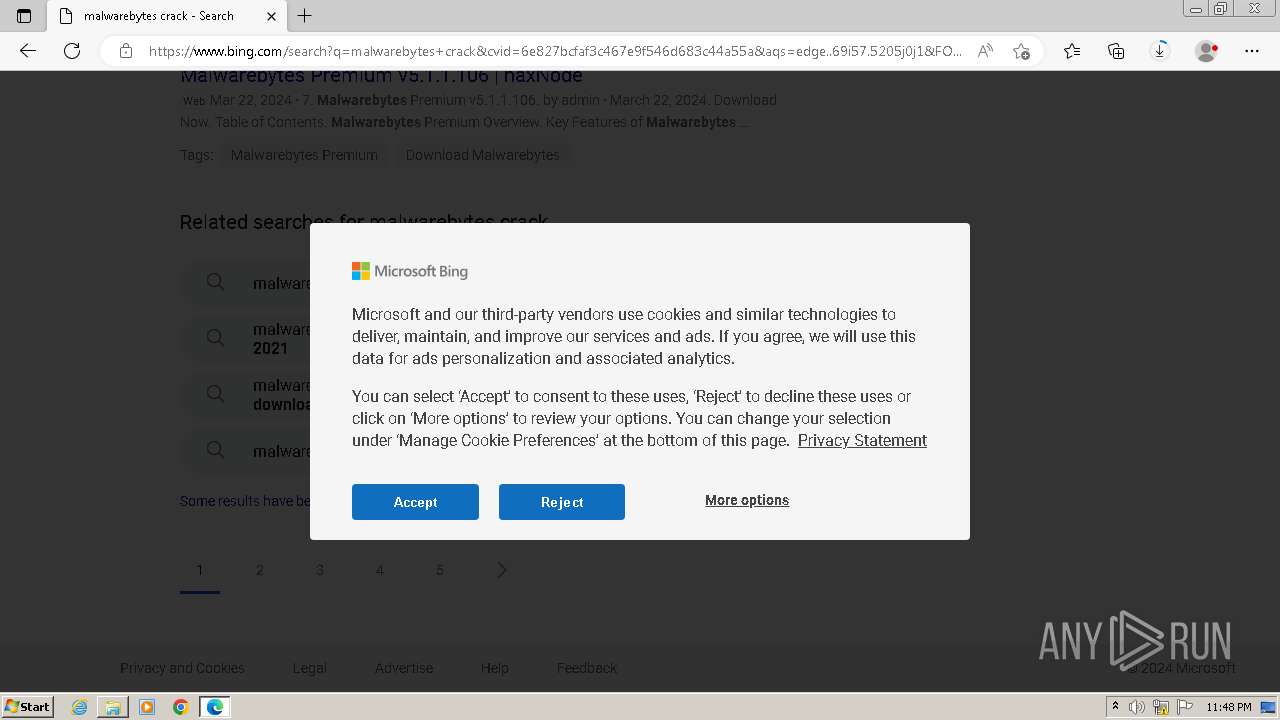1280x720 pixels.
Task: Go to results page 2
Action: click(260, 570)
